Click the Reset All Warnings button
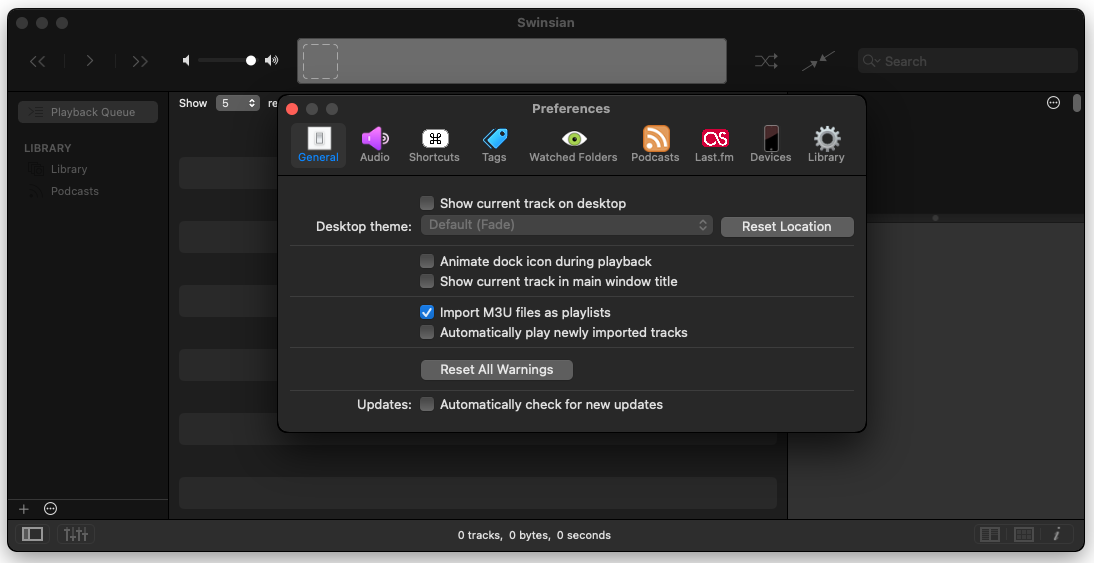 tap(497, 370)
